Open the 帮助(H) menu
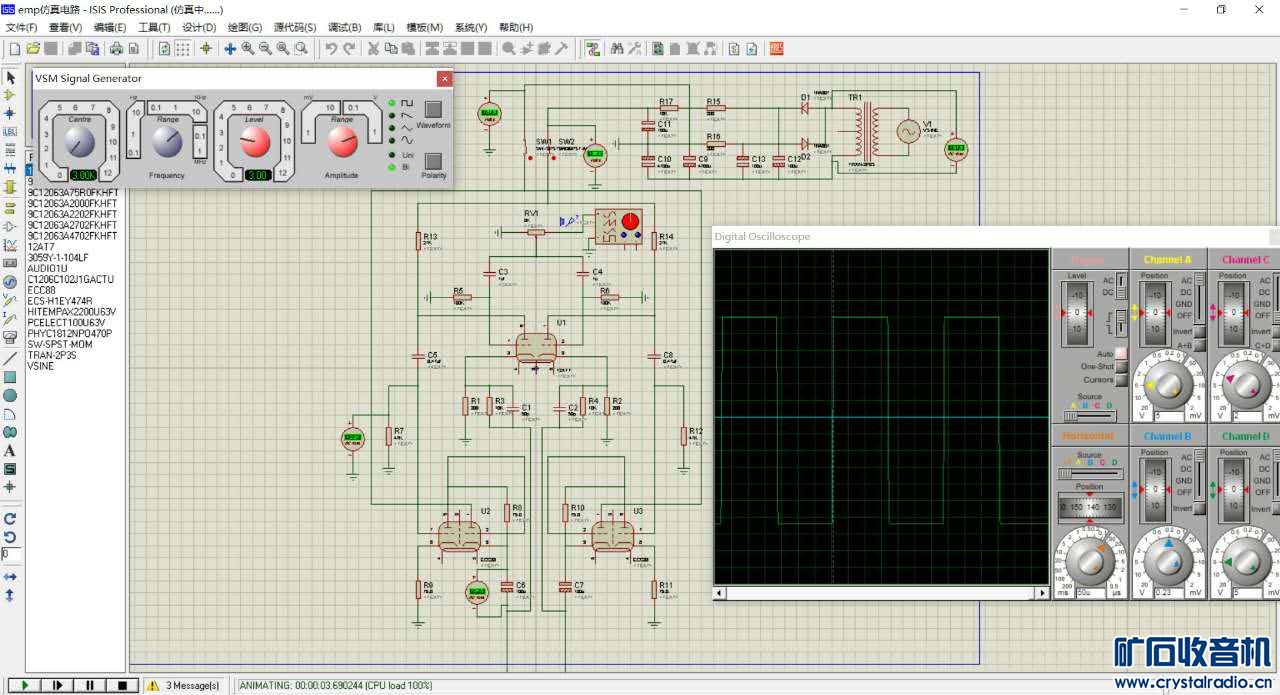The height and width of the screenshot is (695, 1280). click(516, 28)
